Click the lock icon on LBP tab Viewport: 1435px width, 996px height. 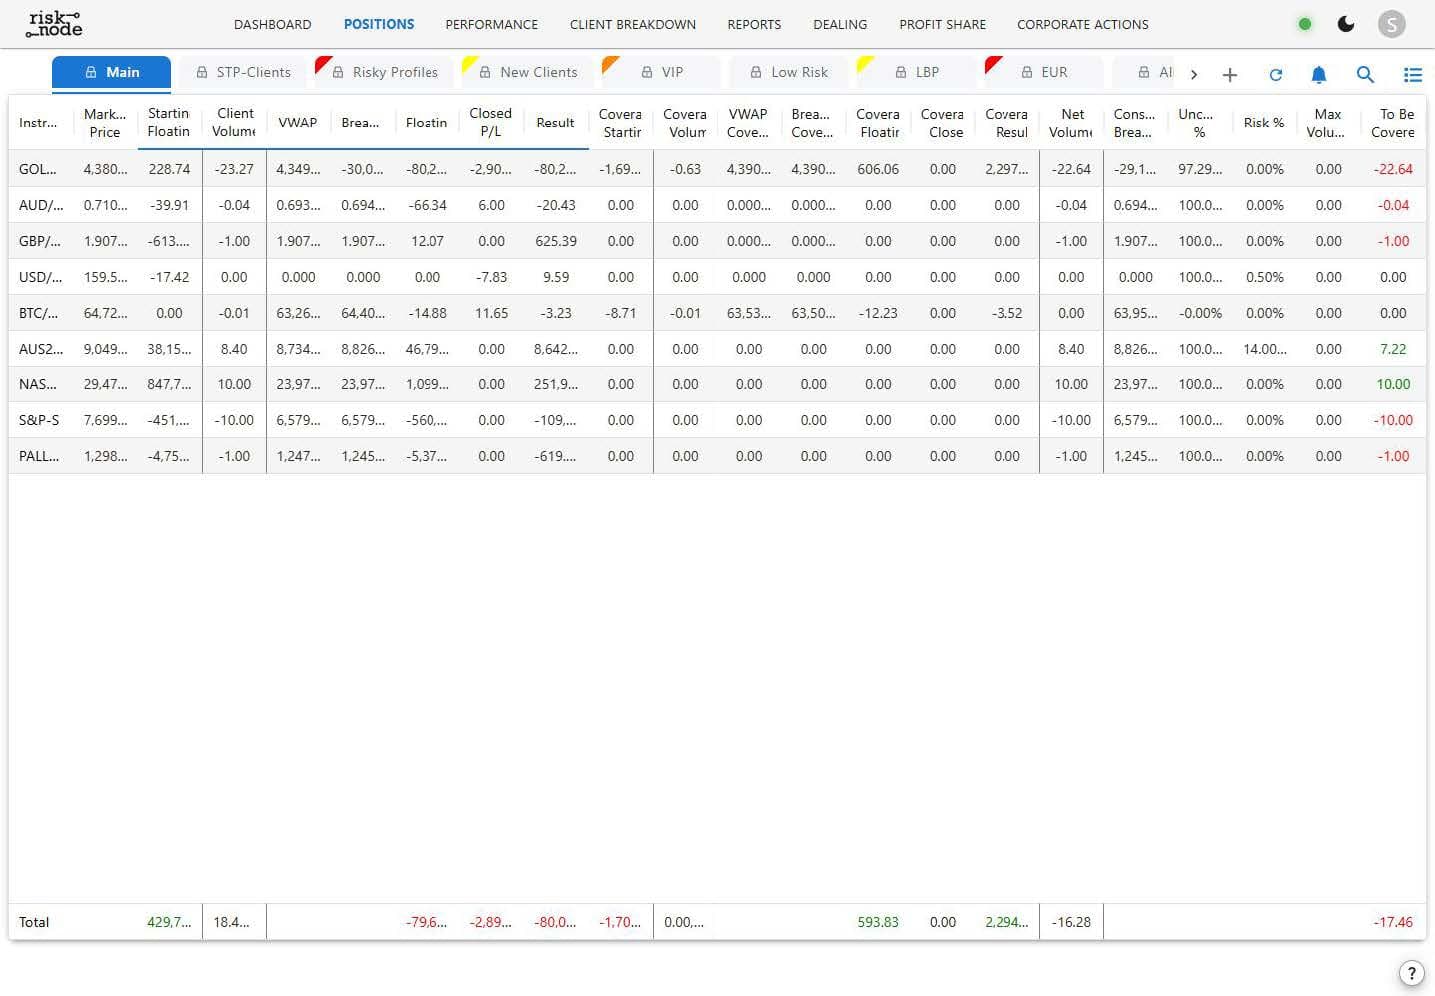coord(901,72)
